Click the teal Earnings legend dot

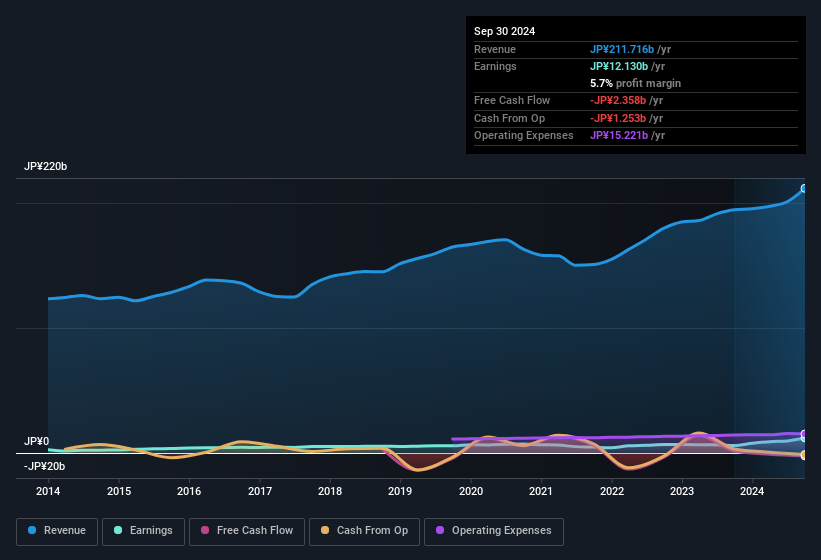point(118,530)
